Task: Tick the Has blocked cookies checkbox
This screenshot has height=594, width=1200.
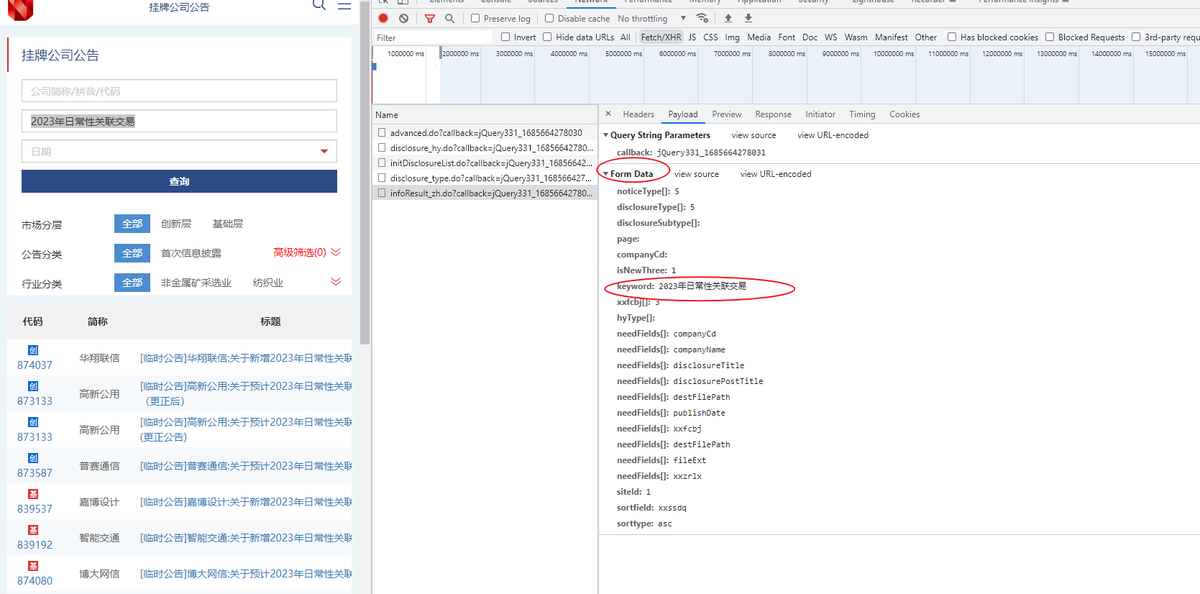Action: (952, 37)
